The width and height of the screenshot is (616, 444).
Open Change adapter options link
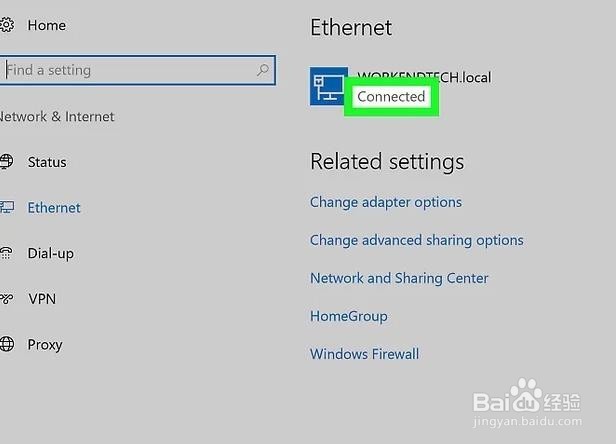point(386,203)
